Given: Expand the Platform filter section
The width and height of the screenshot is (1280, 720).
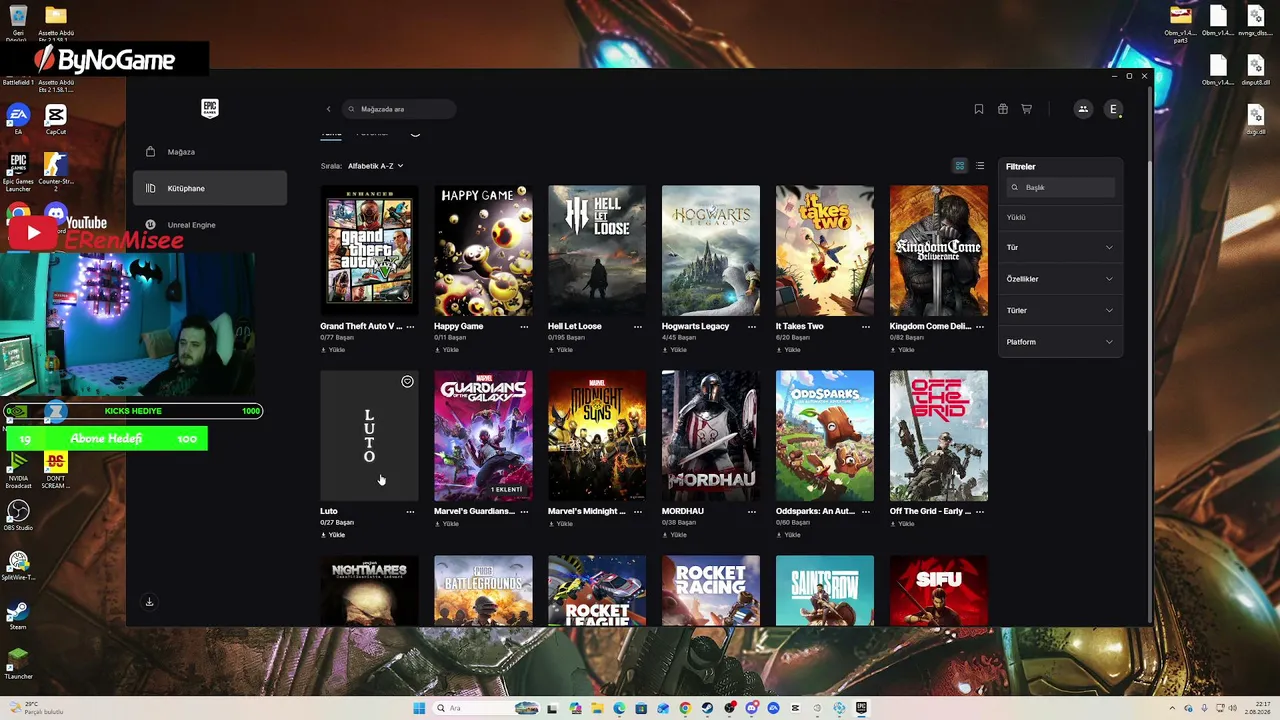Looking at the screenshot, I should (x=1060, y=342).
